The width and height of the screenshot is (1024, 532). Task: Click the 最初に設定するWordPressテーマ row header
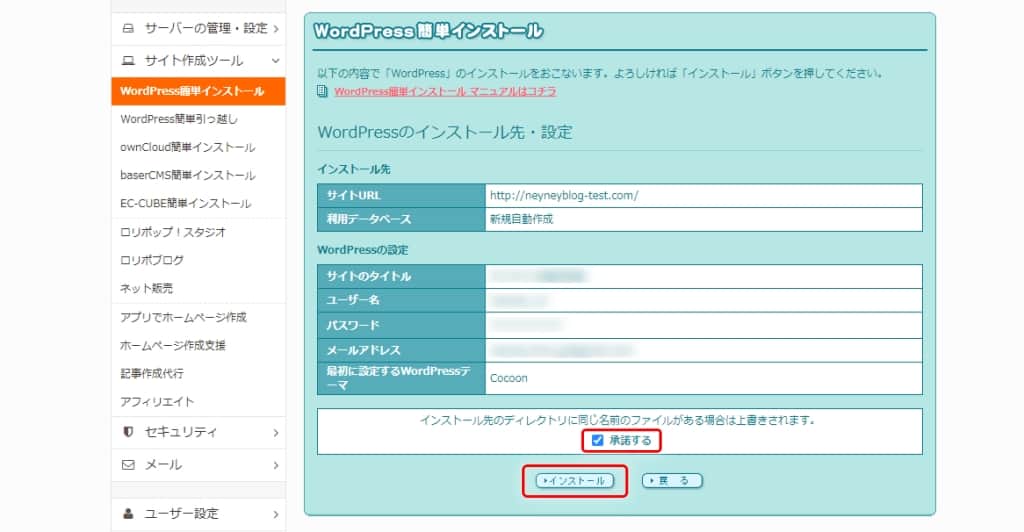(x=401, y=379)
